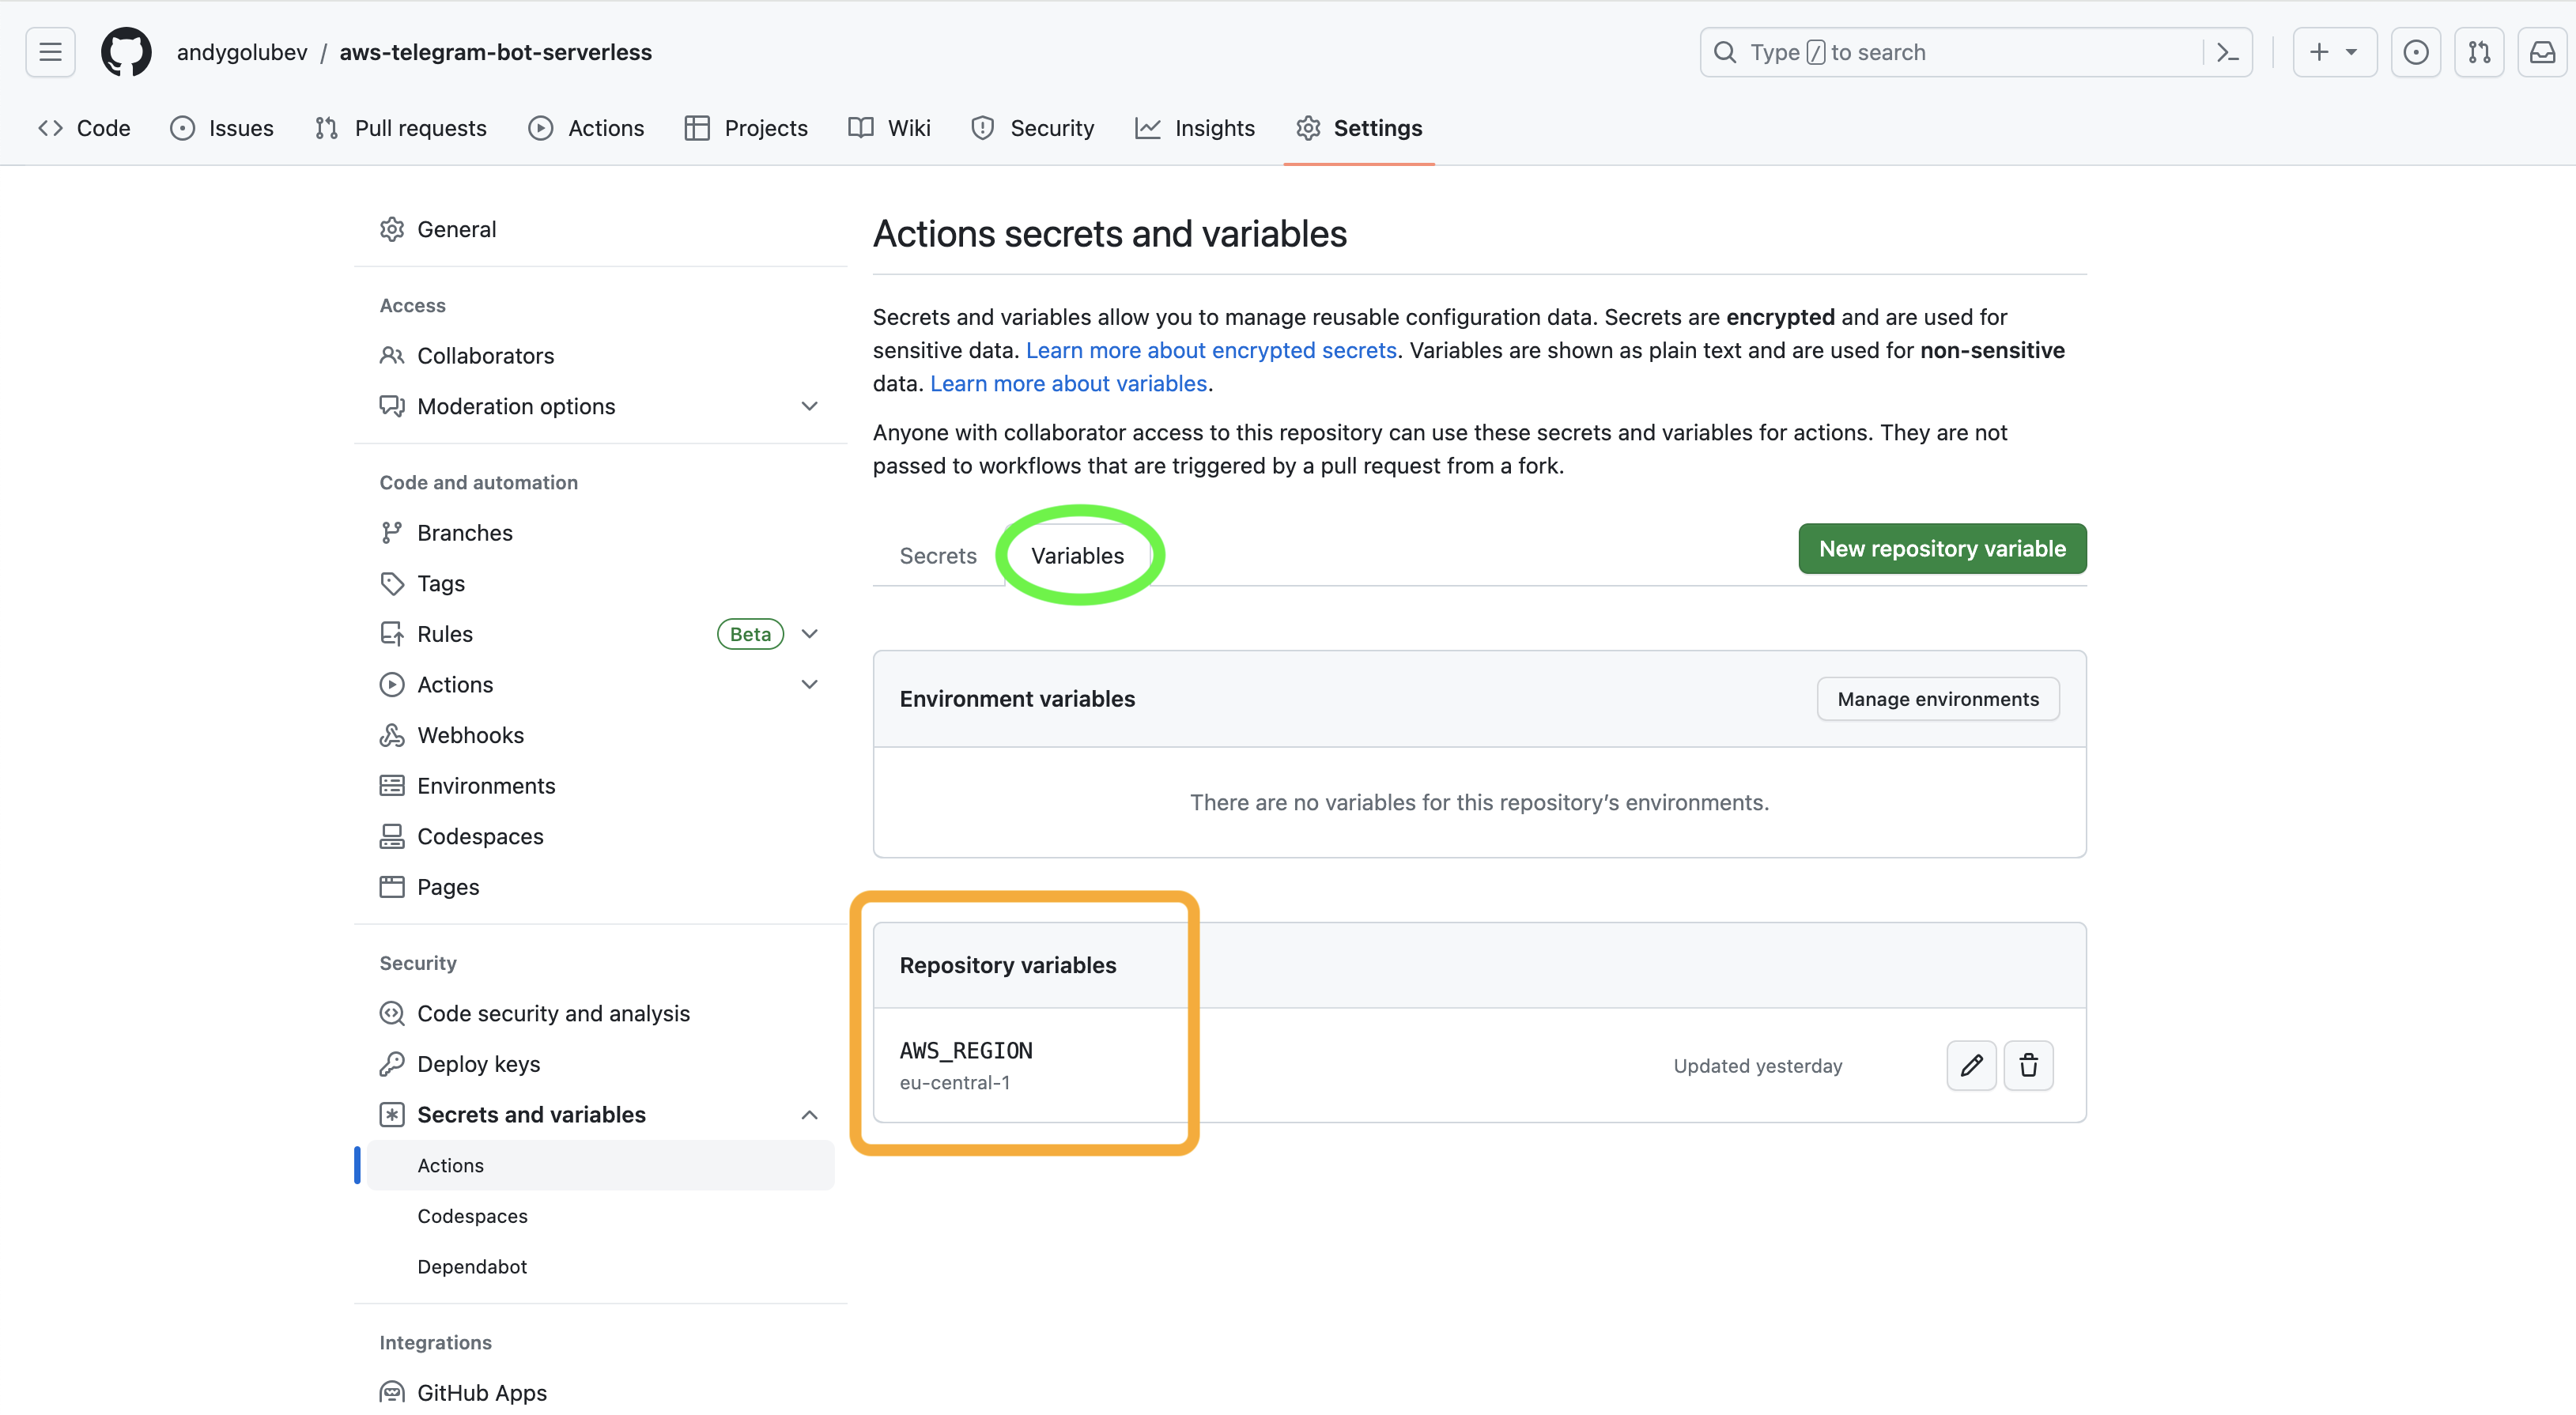Open the Insights tab
Screen dimensions: 2576x1415
[1195, 128]
